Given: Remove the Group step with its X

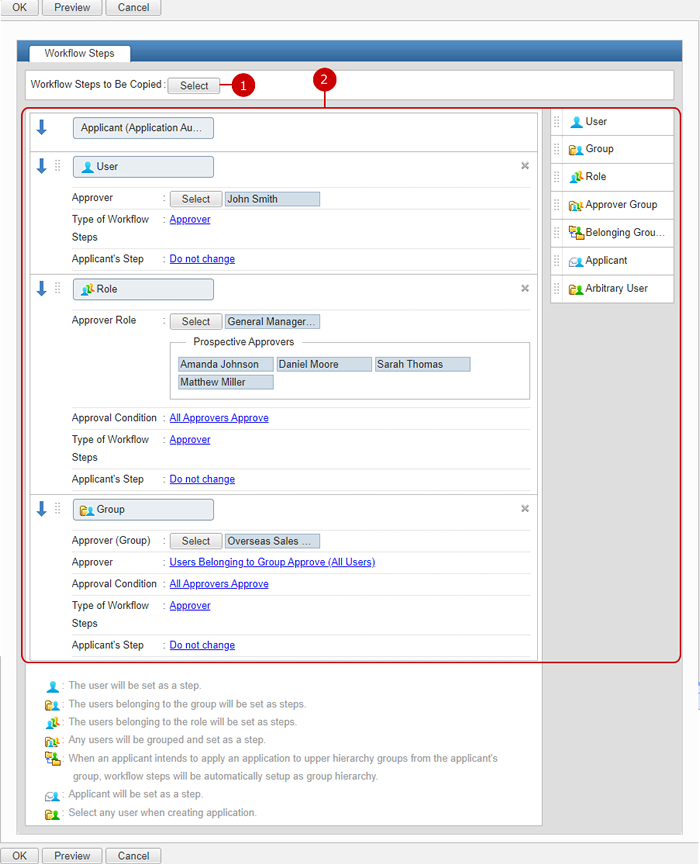Looking at the screenshot, I should pos(525,509).
